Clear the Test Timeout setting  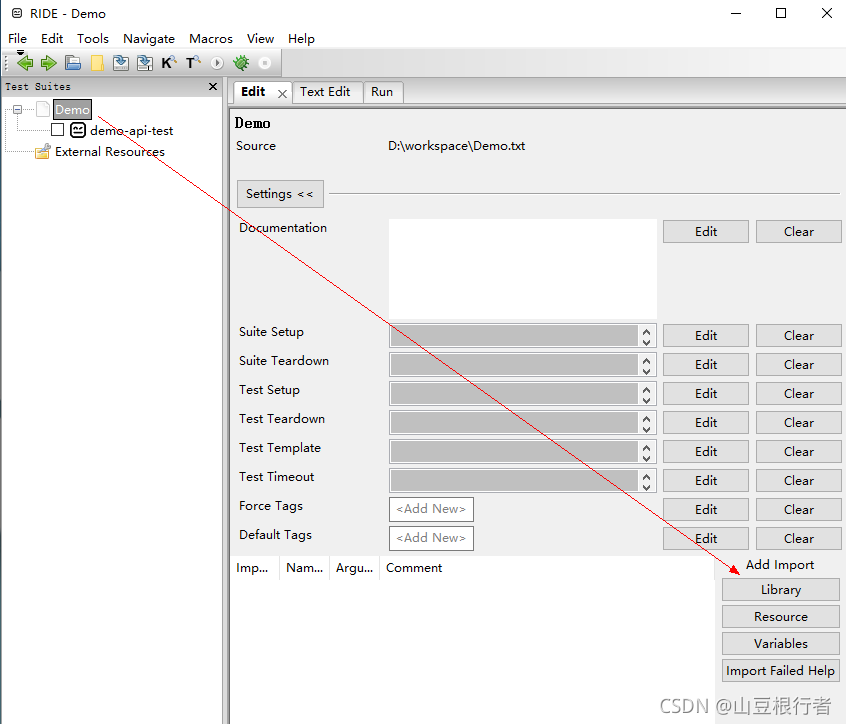[x=799, y=481]
